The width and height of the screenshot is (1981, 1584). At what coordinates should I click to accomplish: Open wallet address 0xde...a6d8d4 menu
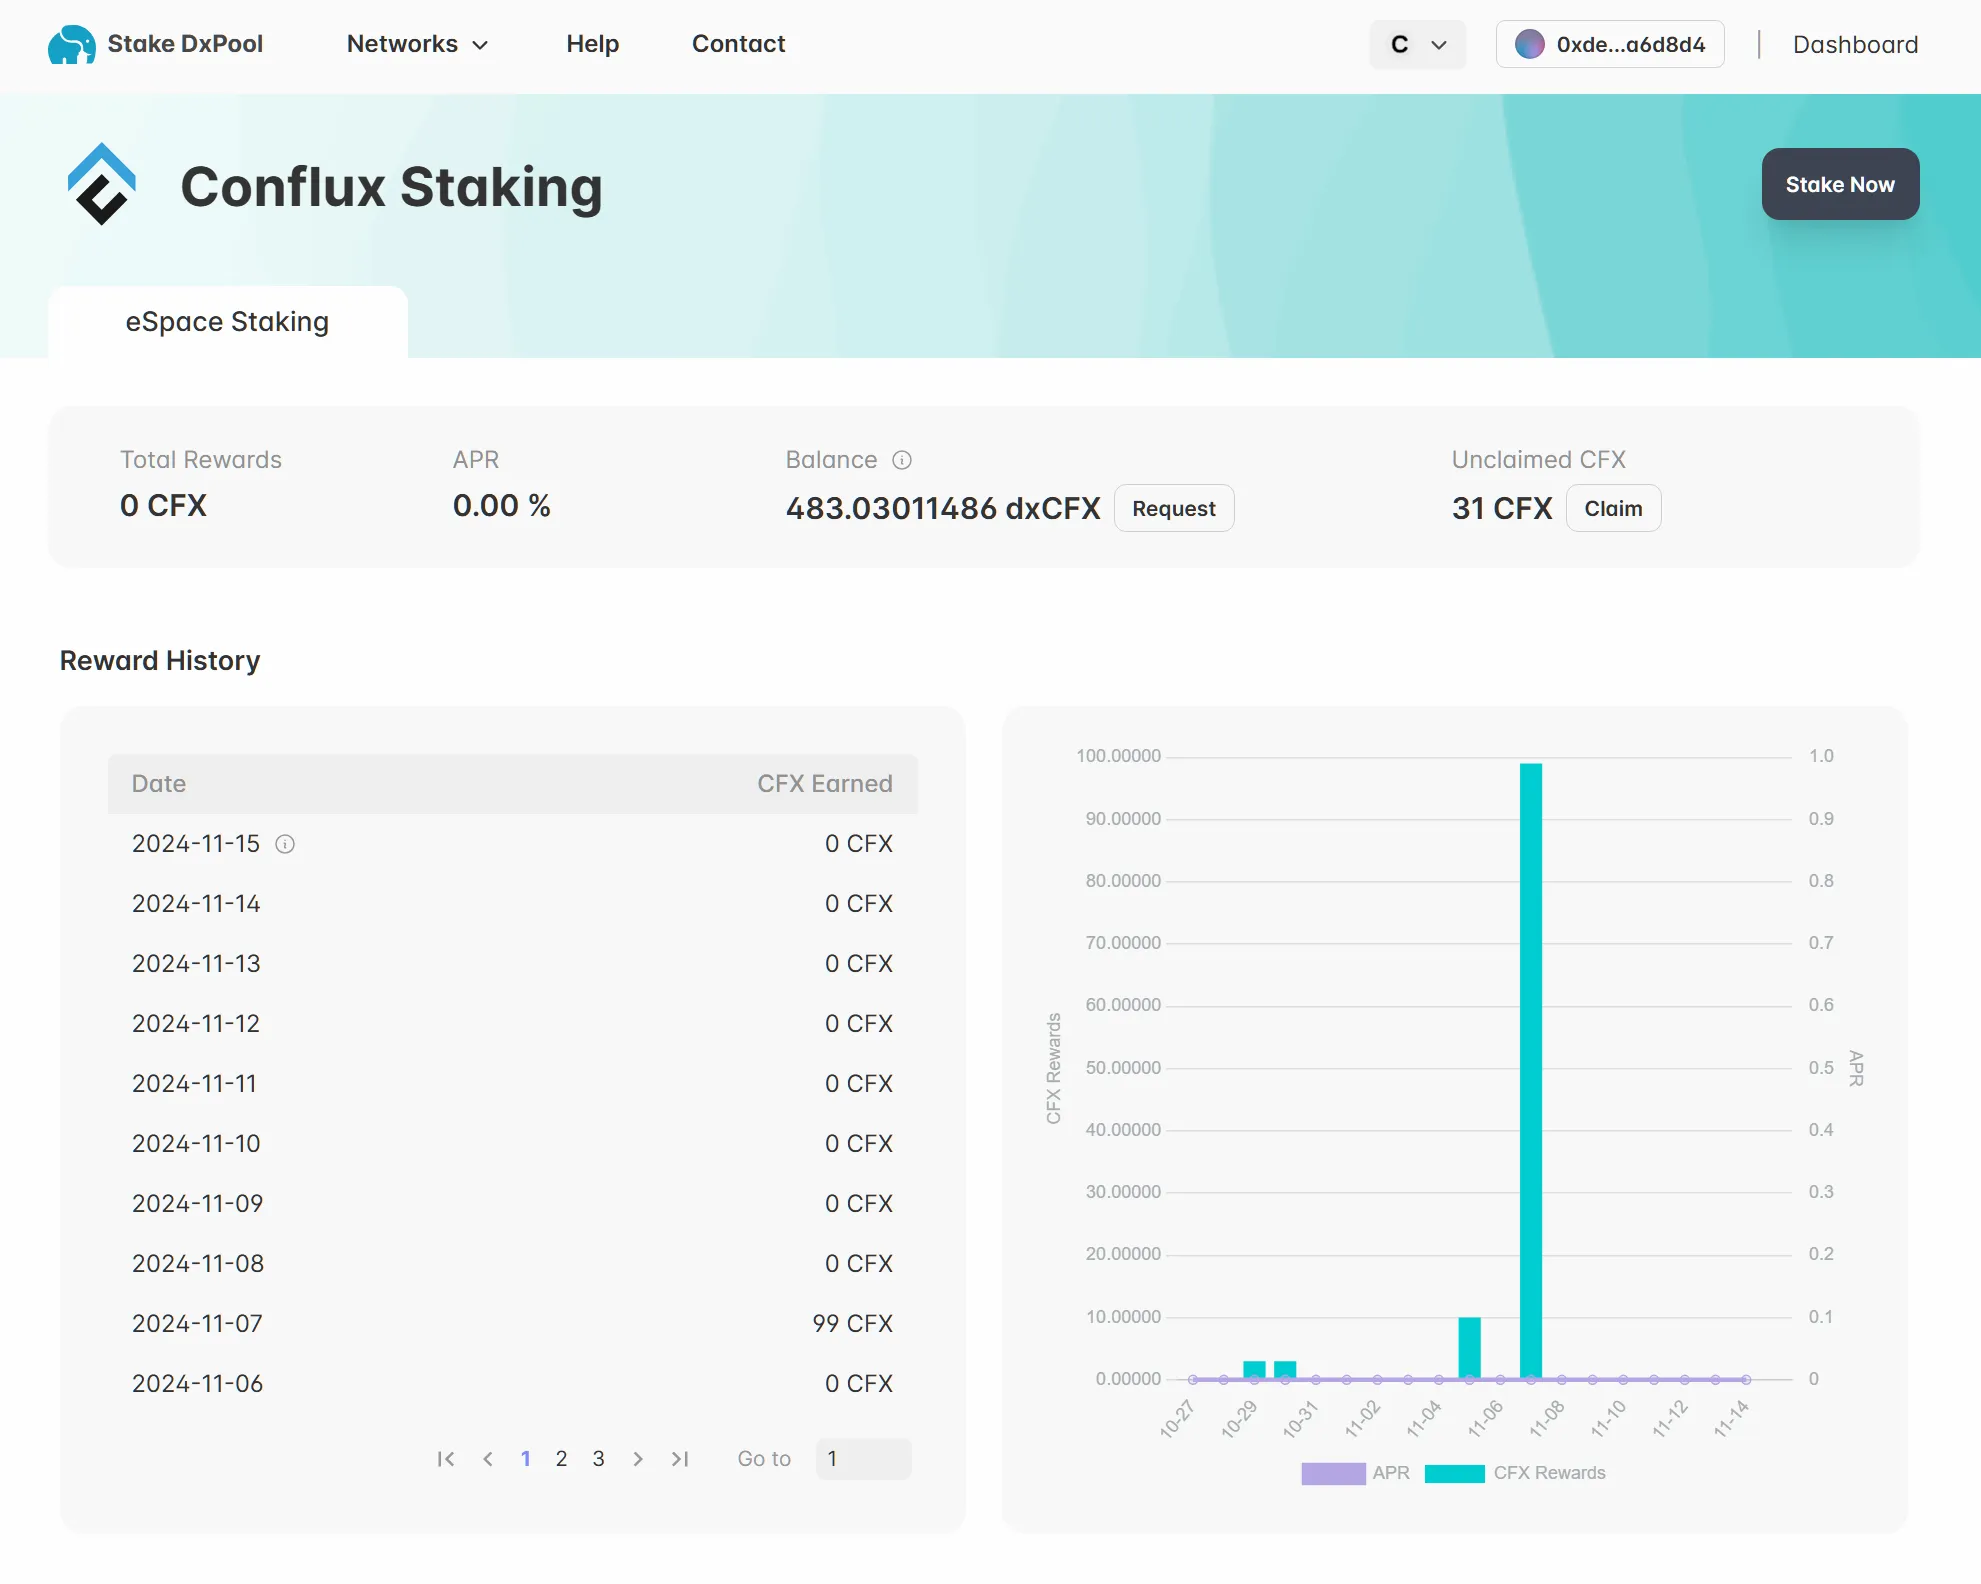1630,45
